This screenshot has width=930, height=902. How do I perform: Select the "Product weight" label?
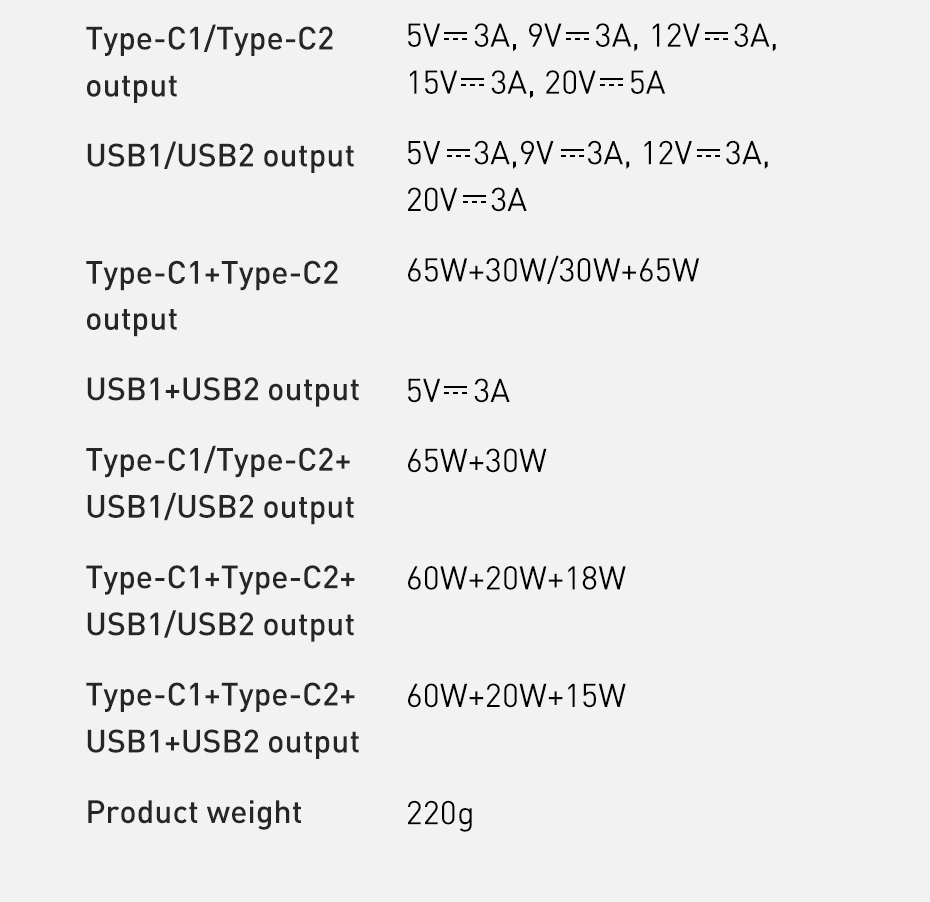pyautogui.click(x=194, y=812)
